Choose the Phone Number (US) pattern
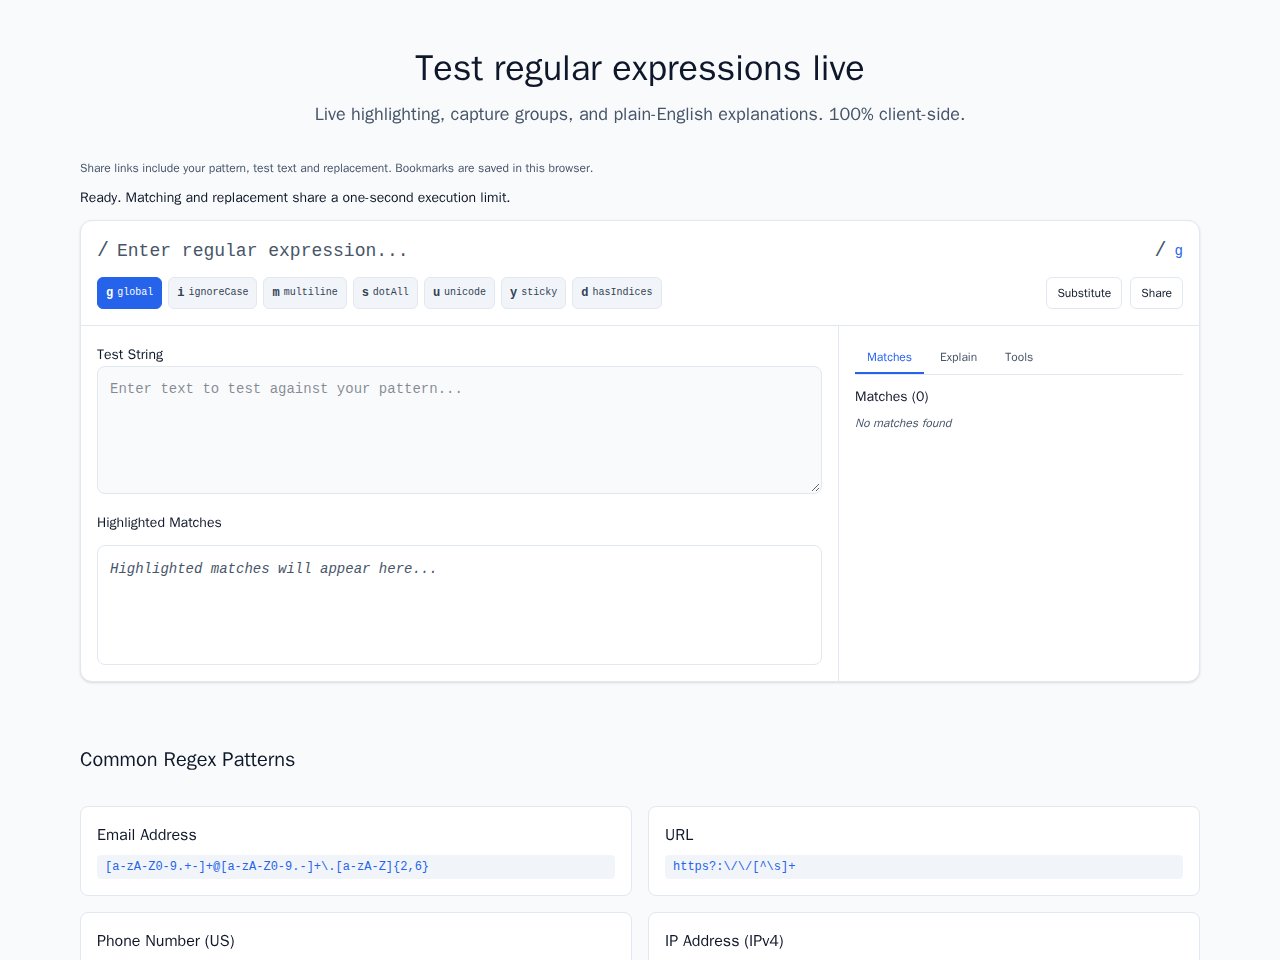This screenshot has width=1280, height=960. (356, 937)
